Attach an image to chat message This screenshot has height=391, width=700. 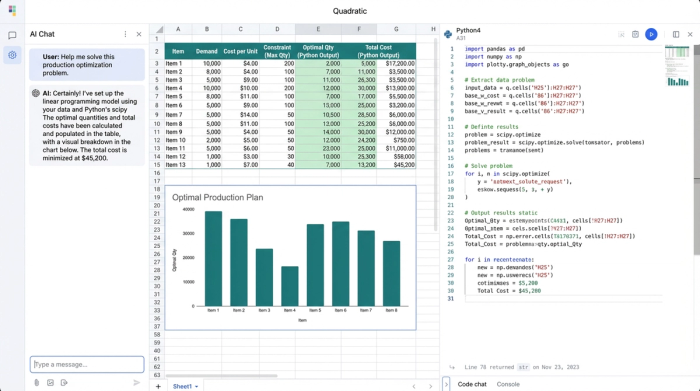click(x=50, y=383)
